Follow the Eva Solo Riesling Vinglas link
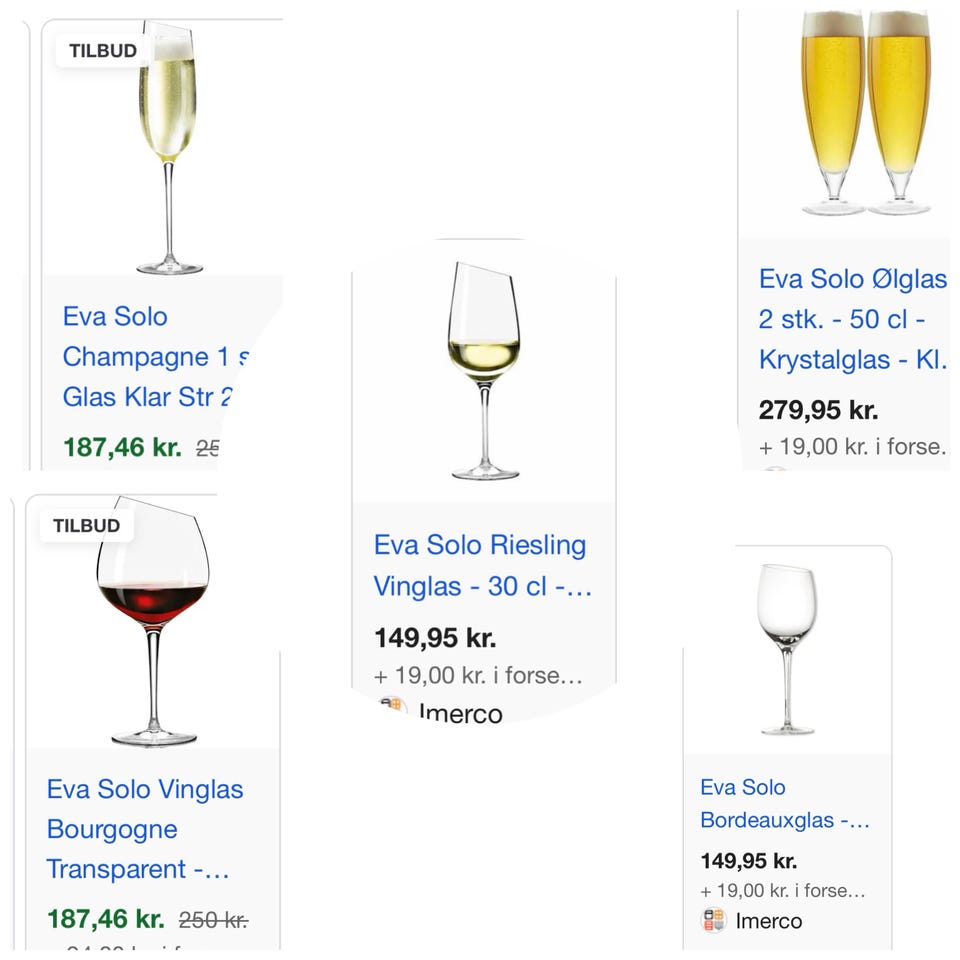 point(481,566)
